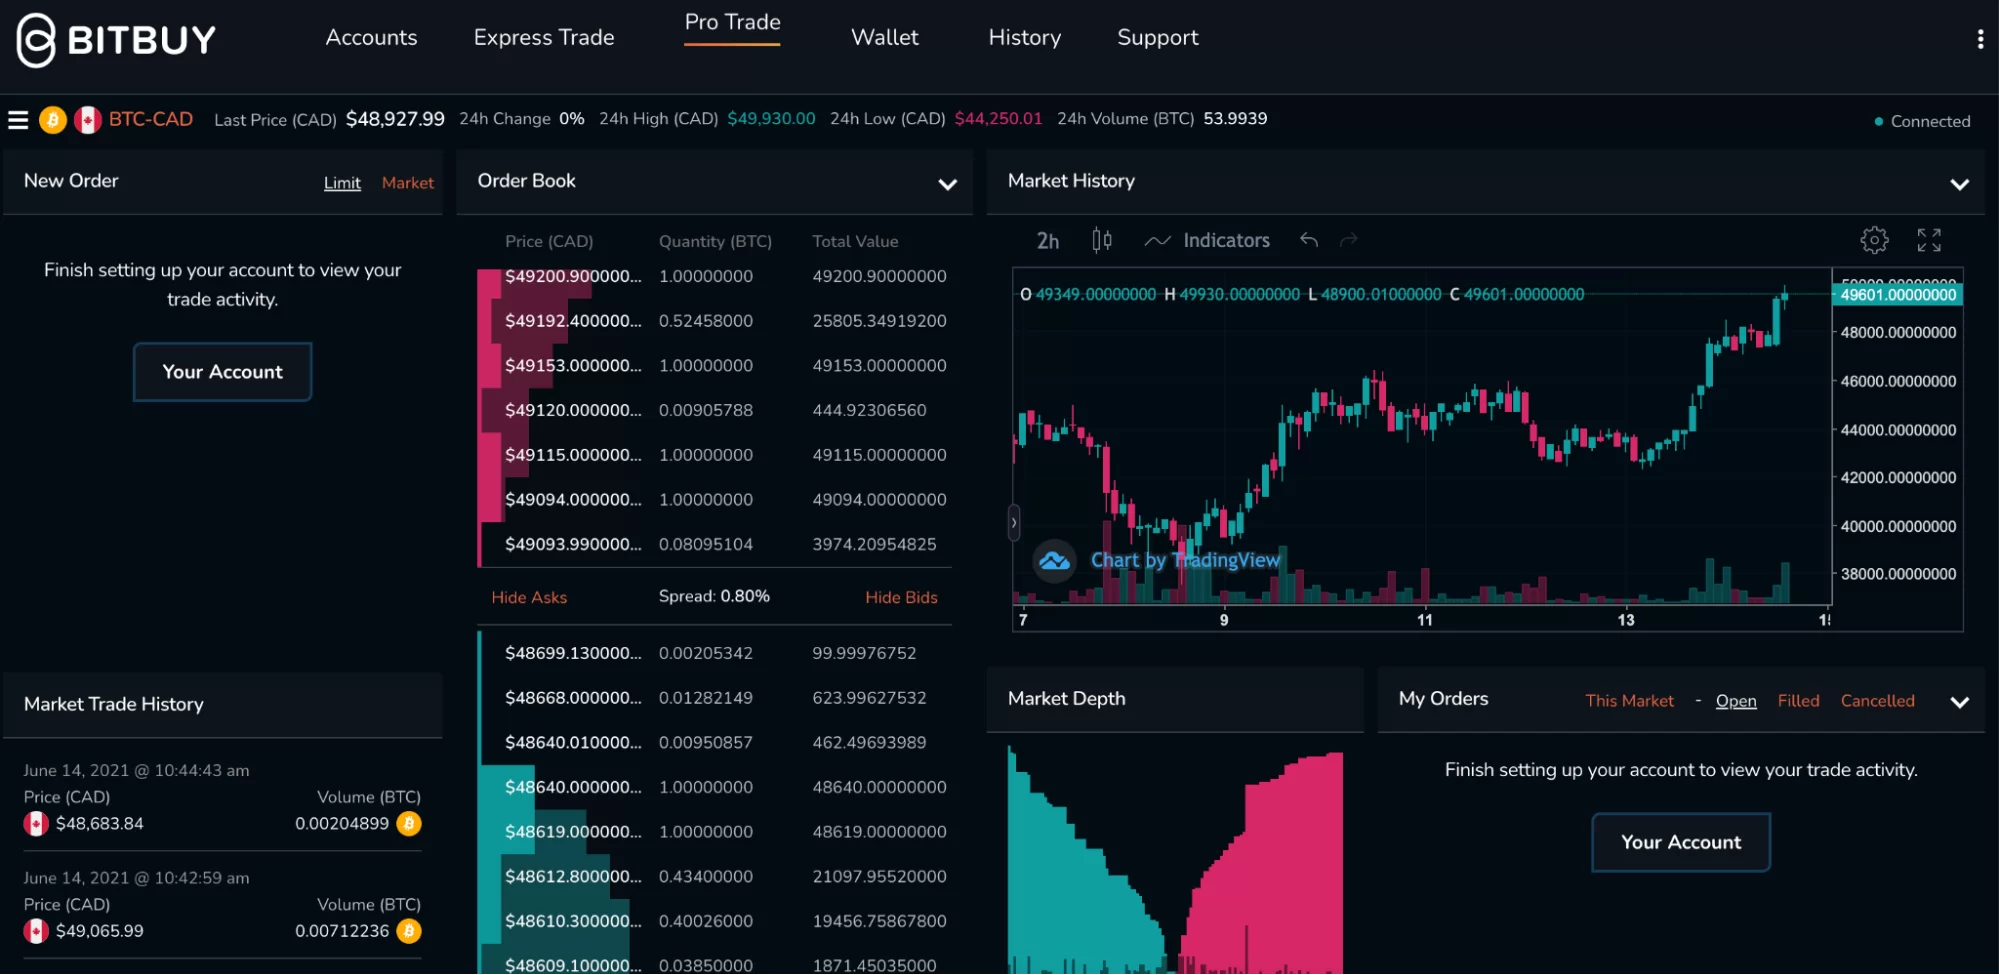The height and width of the screenshot is (975, 1999).
Task: Go to the Accounts page
Action: (x=371, y=38)
